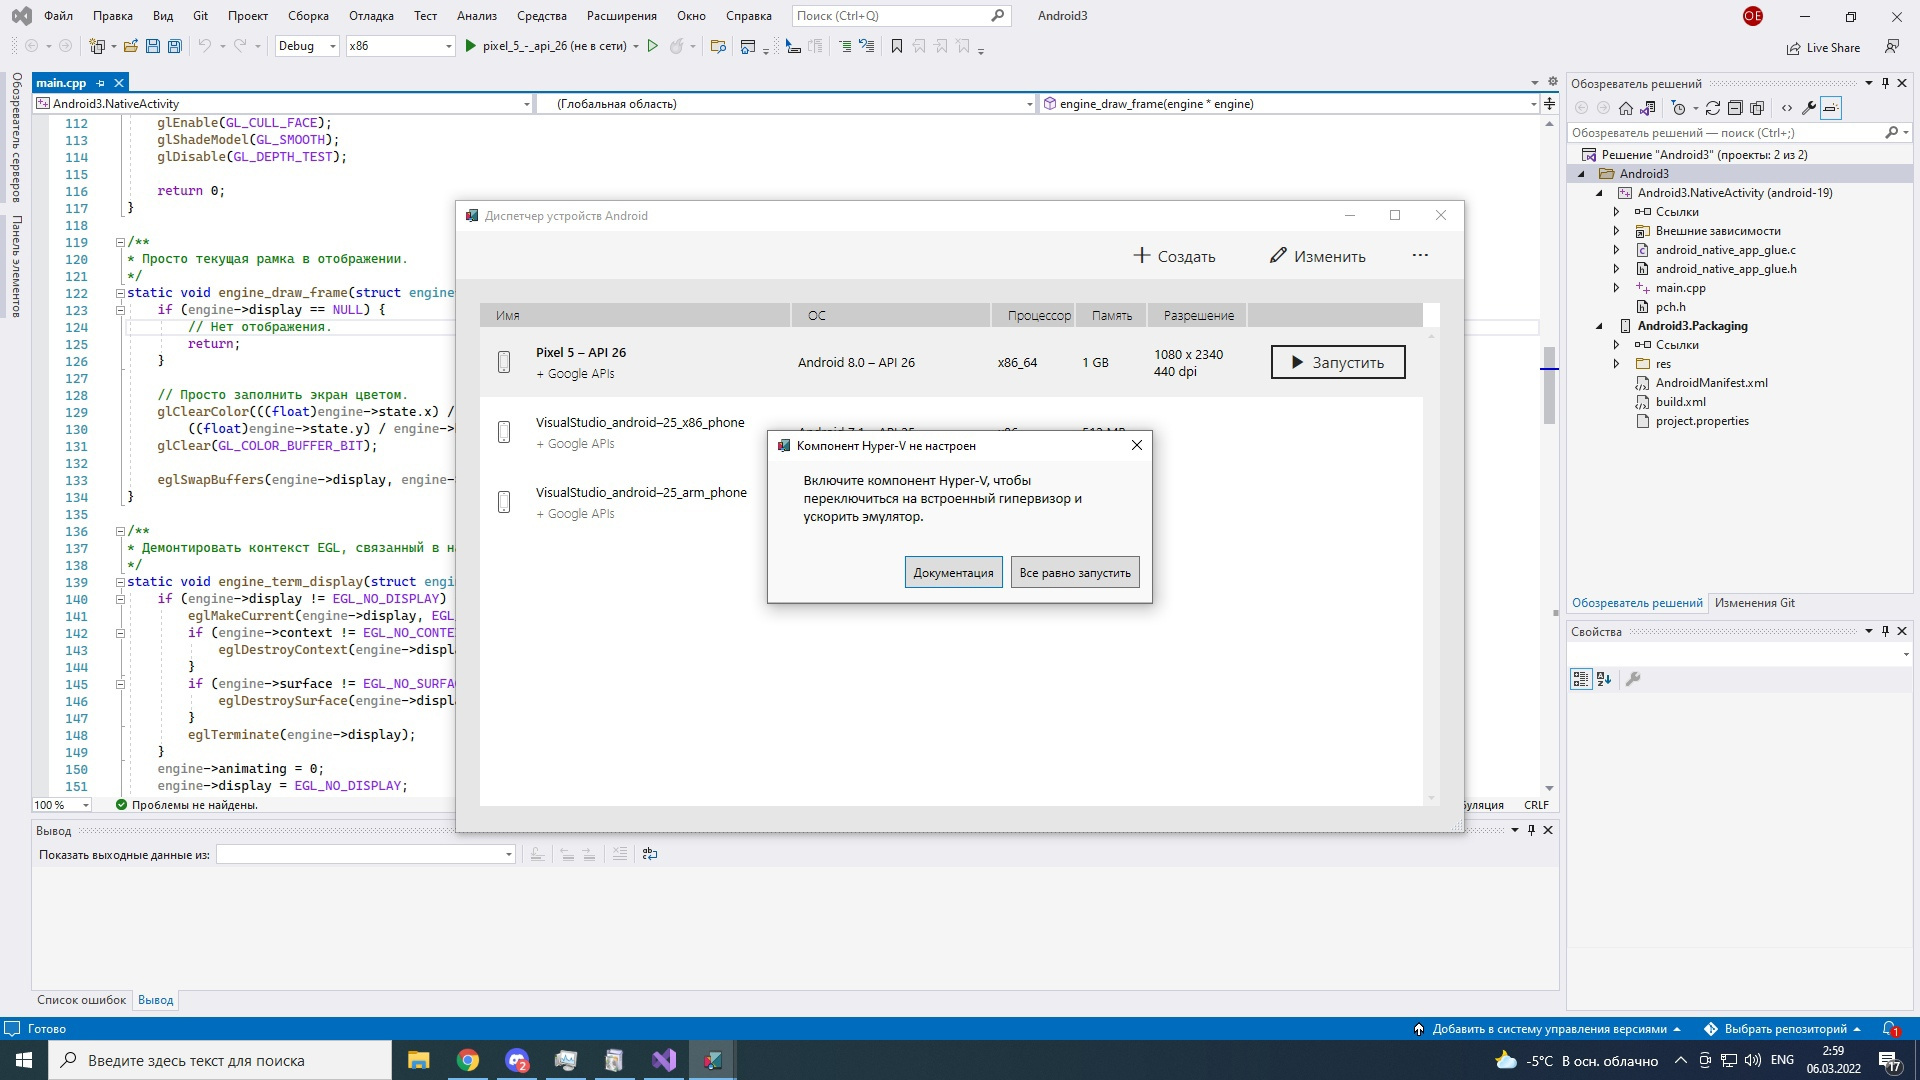The image size is (1920, 1080).
Task: Open Properties wrench in Solution Explorer toolbar
Action: (1809, 108)
